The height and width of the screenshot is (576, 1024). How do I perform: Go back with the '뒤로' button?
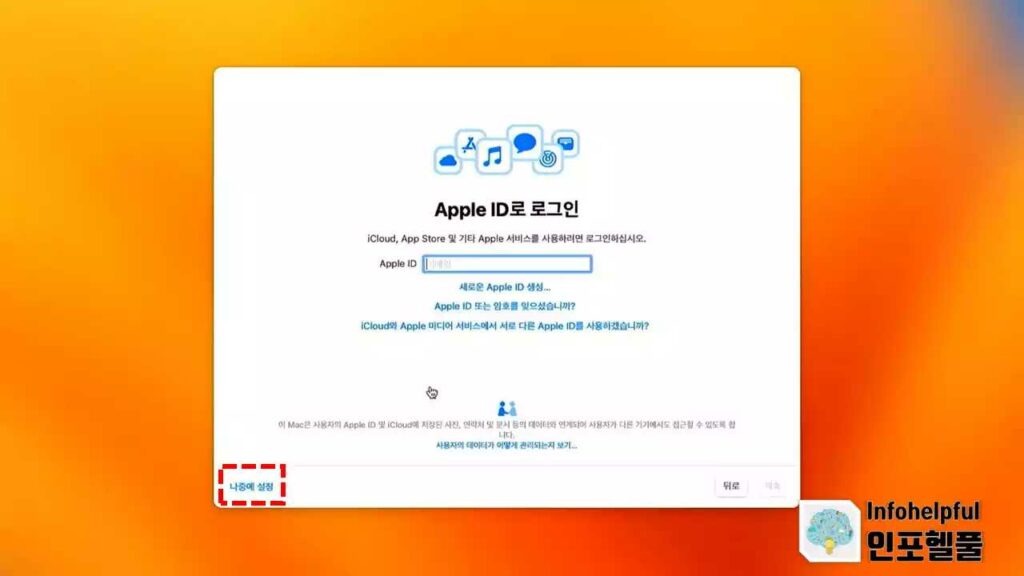tap(731, 486)
